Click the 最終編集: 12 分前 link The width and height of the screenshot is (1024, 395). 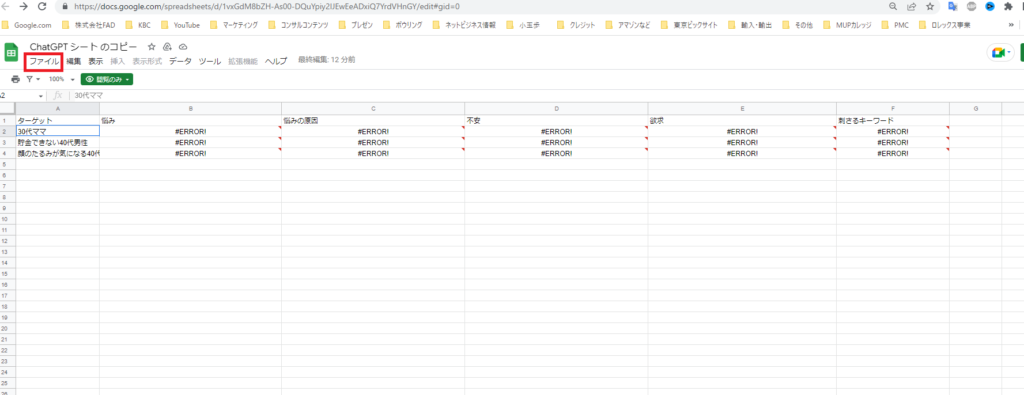pyautogui.click(x=327, y=60)
